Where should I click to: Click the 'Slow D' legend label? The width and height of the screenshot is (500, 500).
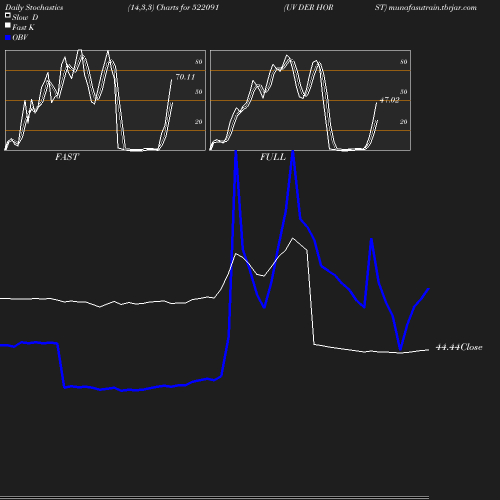coord(25,17)
